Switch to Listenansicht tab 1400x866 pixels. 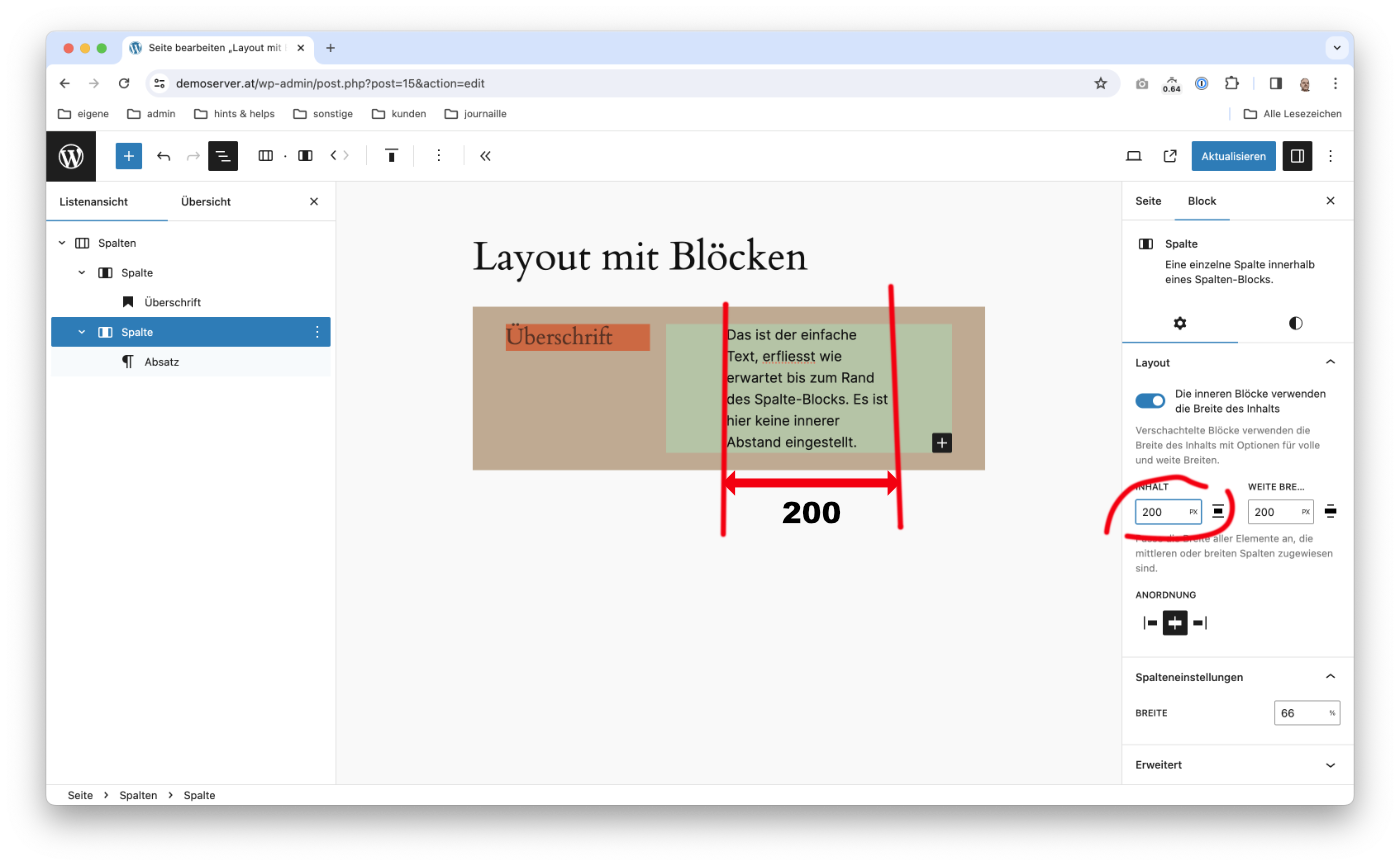[x=94, y=201]
